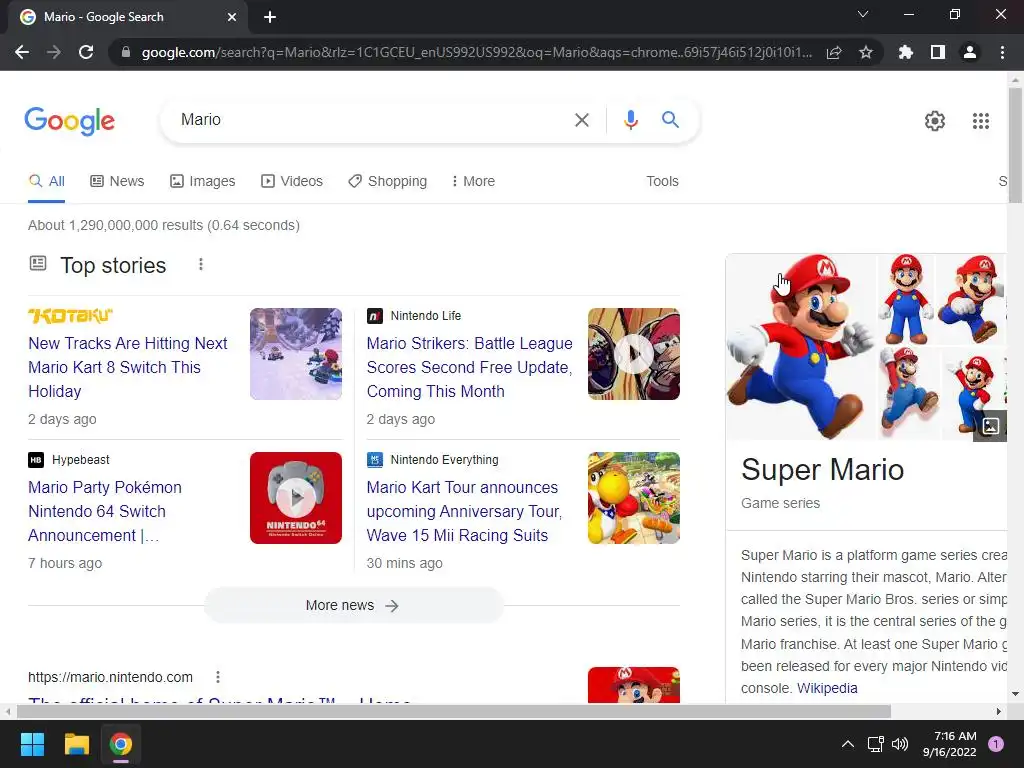Viewport: 1024px width, 768px height.
Task: Open the network status tray icon
Action: click(x=875, y=744)
